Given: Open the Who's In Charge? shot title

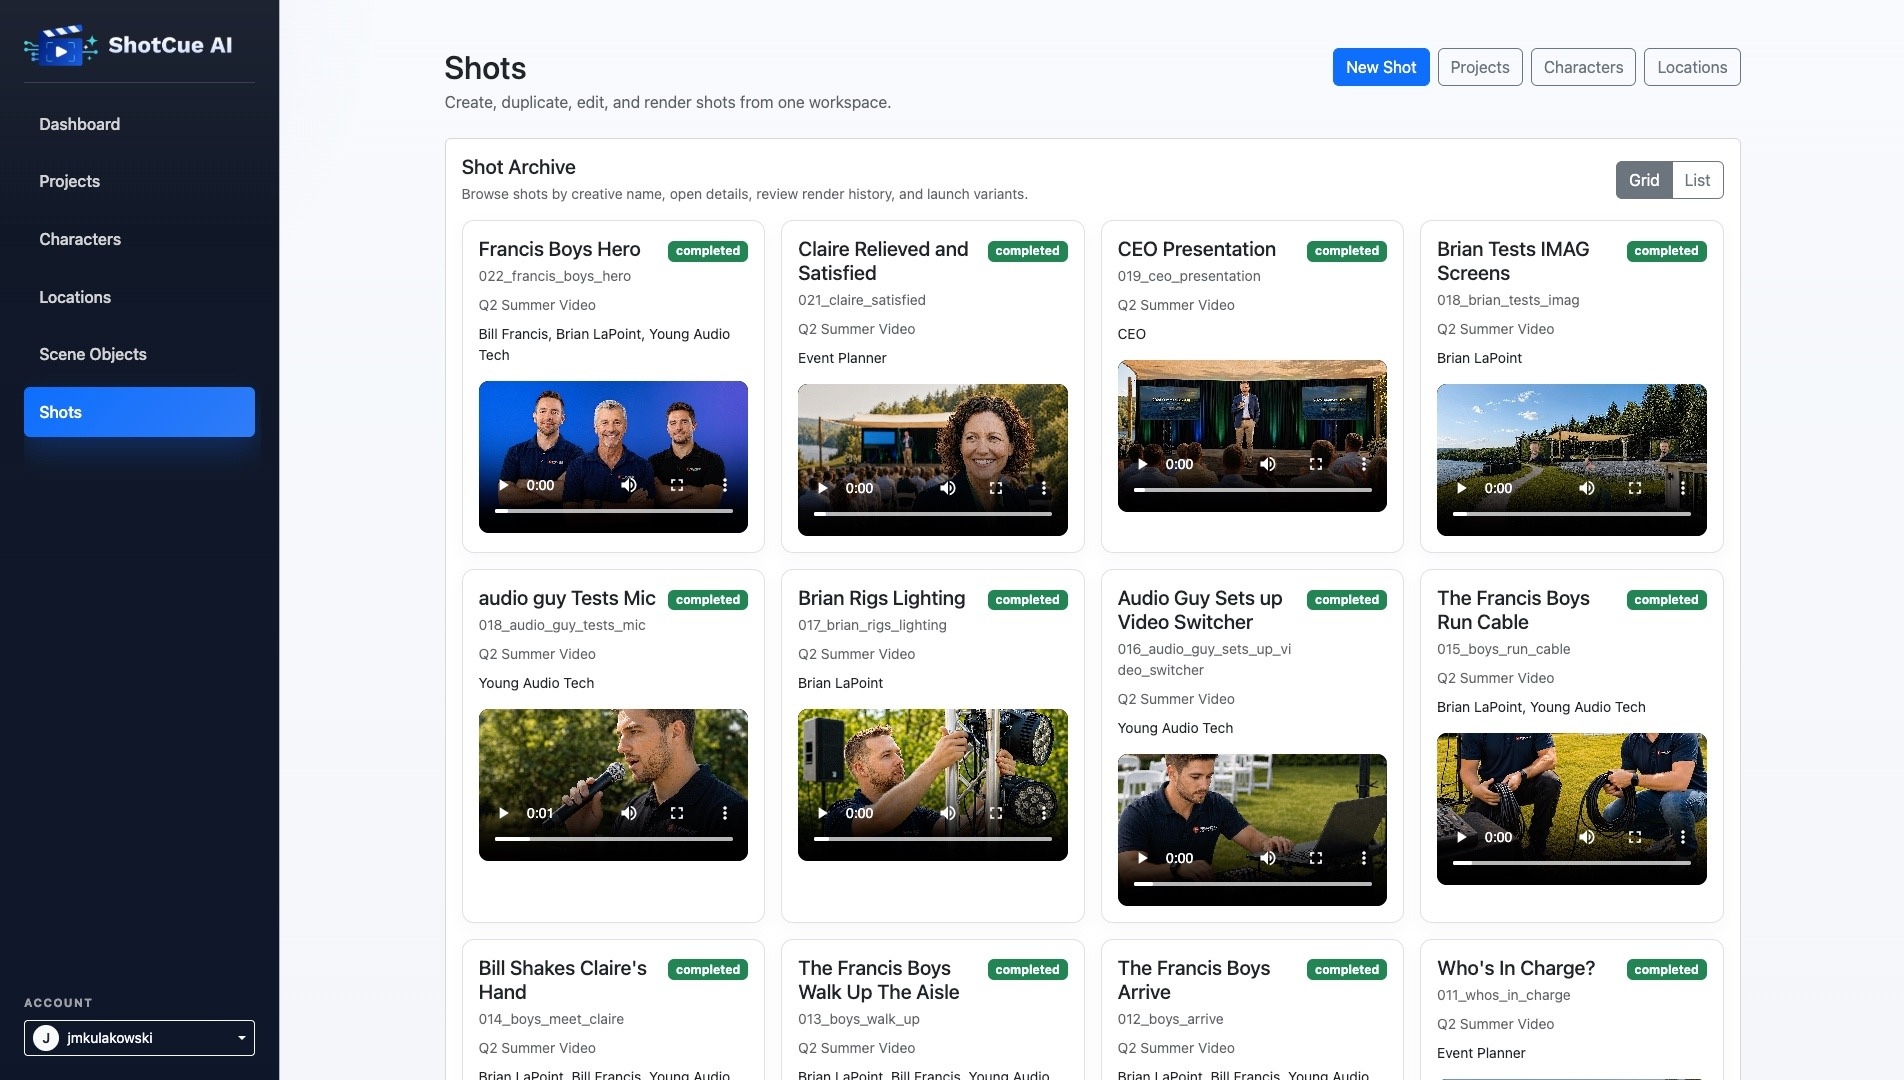Looking at the screenshot, I should click(1516, 968).
